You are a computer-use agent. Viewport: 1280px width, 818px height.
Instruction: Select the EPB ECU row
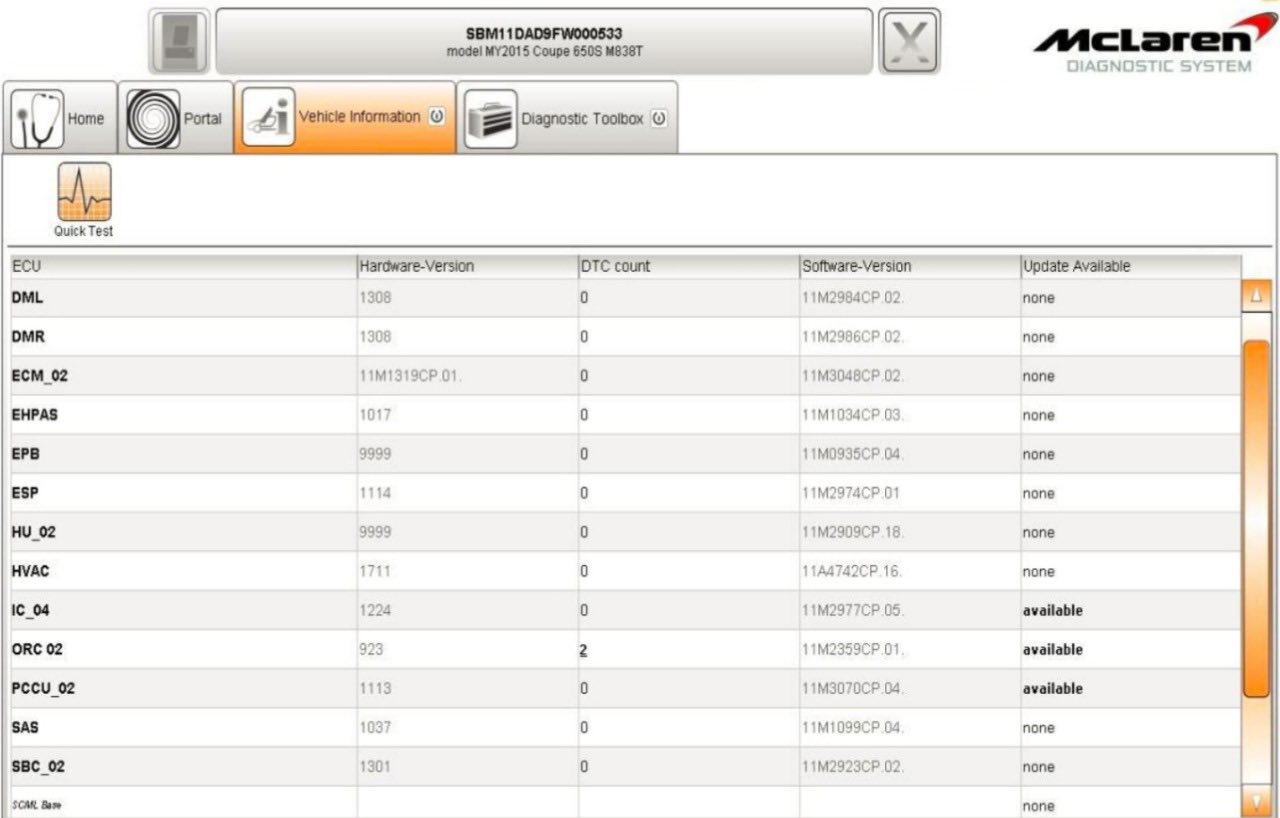[x=625, y=454]
